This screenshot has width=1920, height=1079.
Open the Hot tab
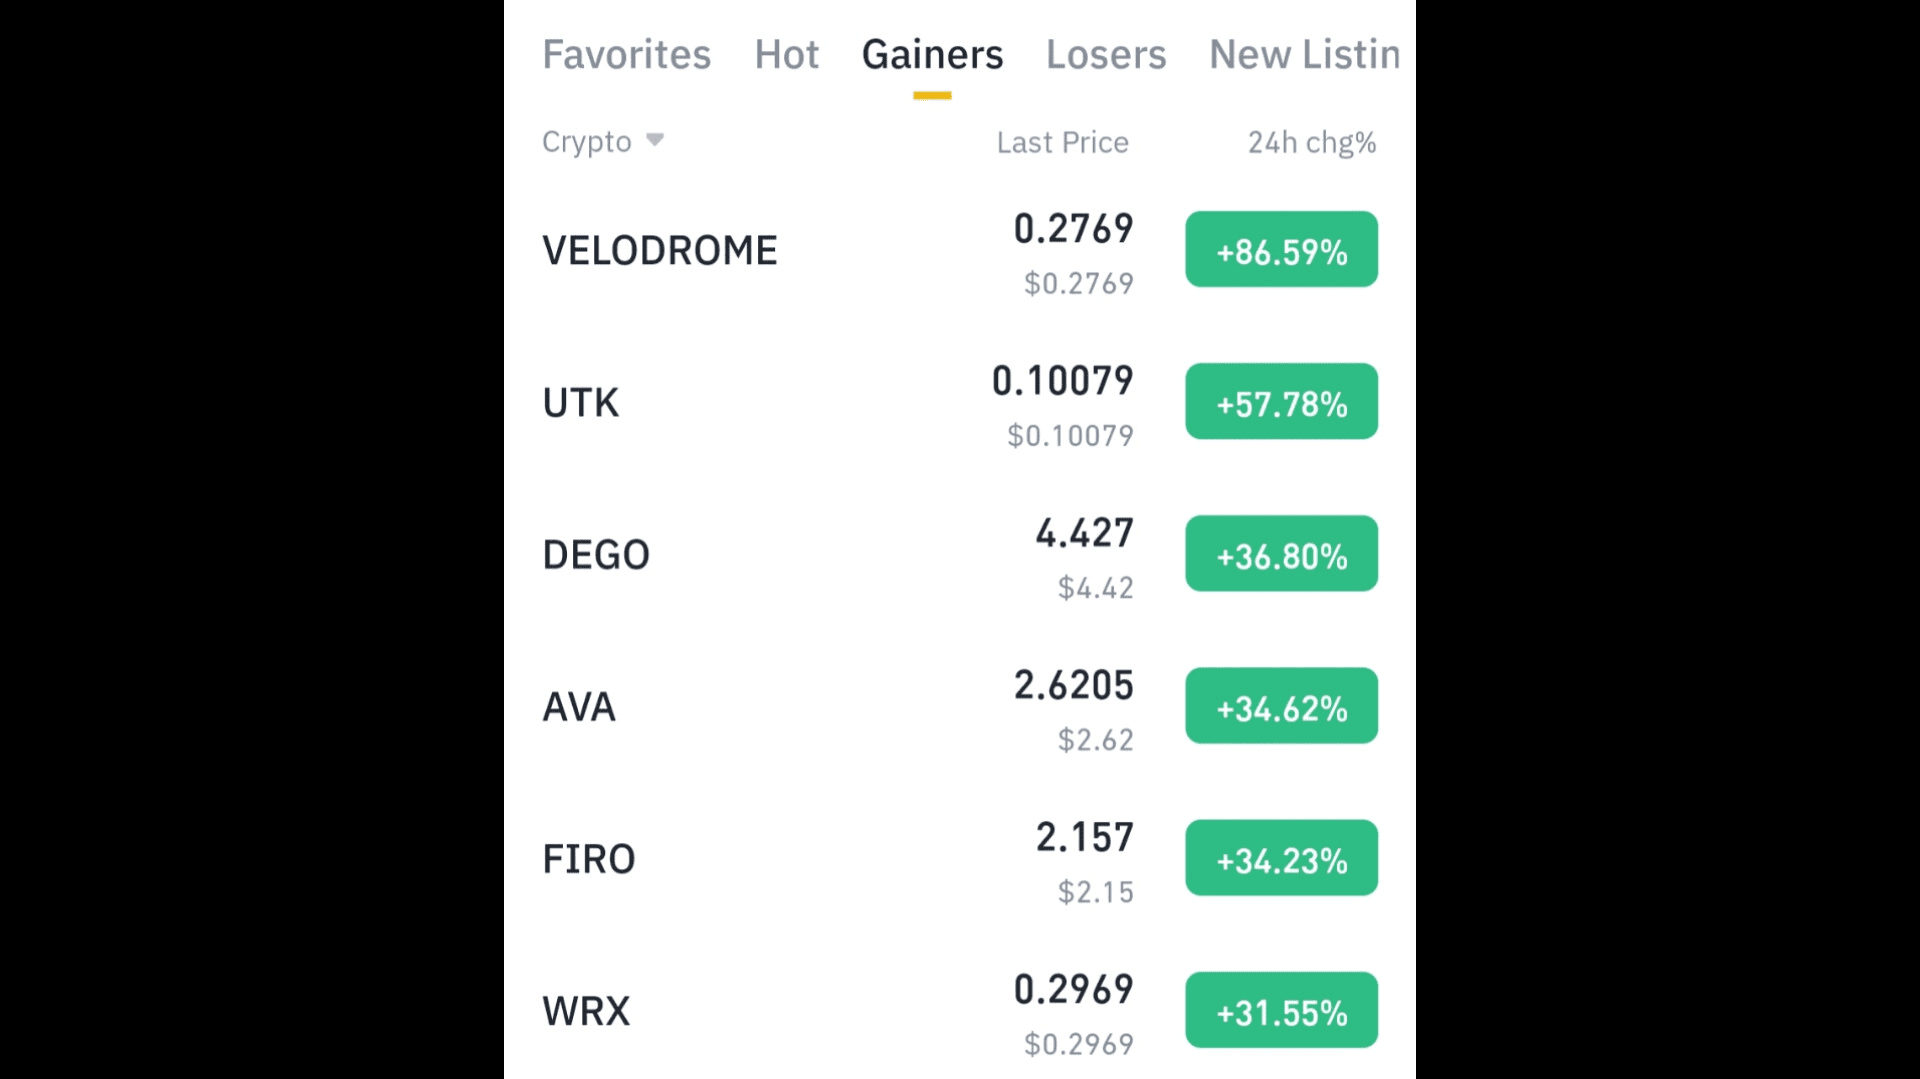click(x=787, y=55)
